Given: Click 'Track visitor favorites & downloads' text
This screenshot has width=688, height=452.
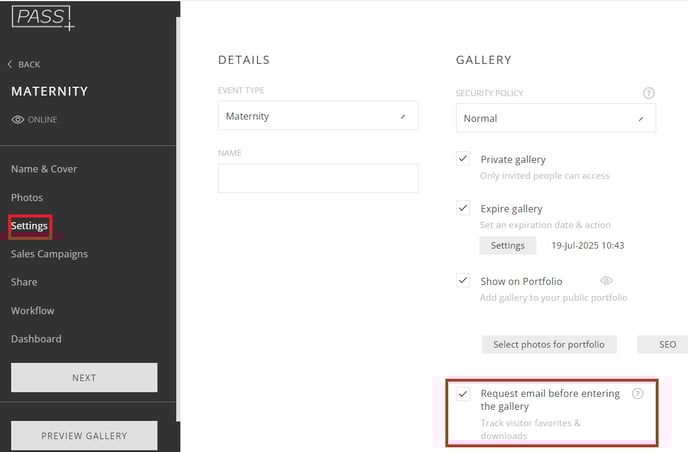Looking at the screenshot, I should [x=530, y=429].
